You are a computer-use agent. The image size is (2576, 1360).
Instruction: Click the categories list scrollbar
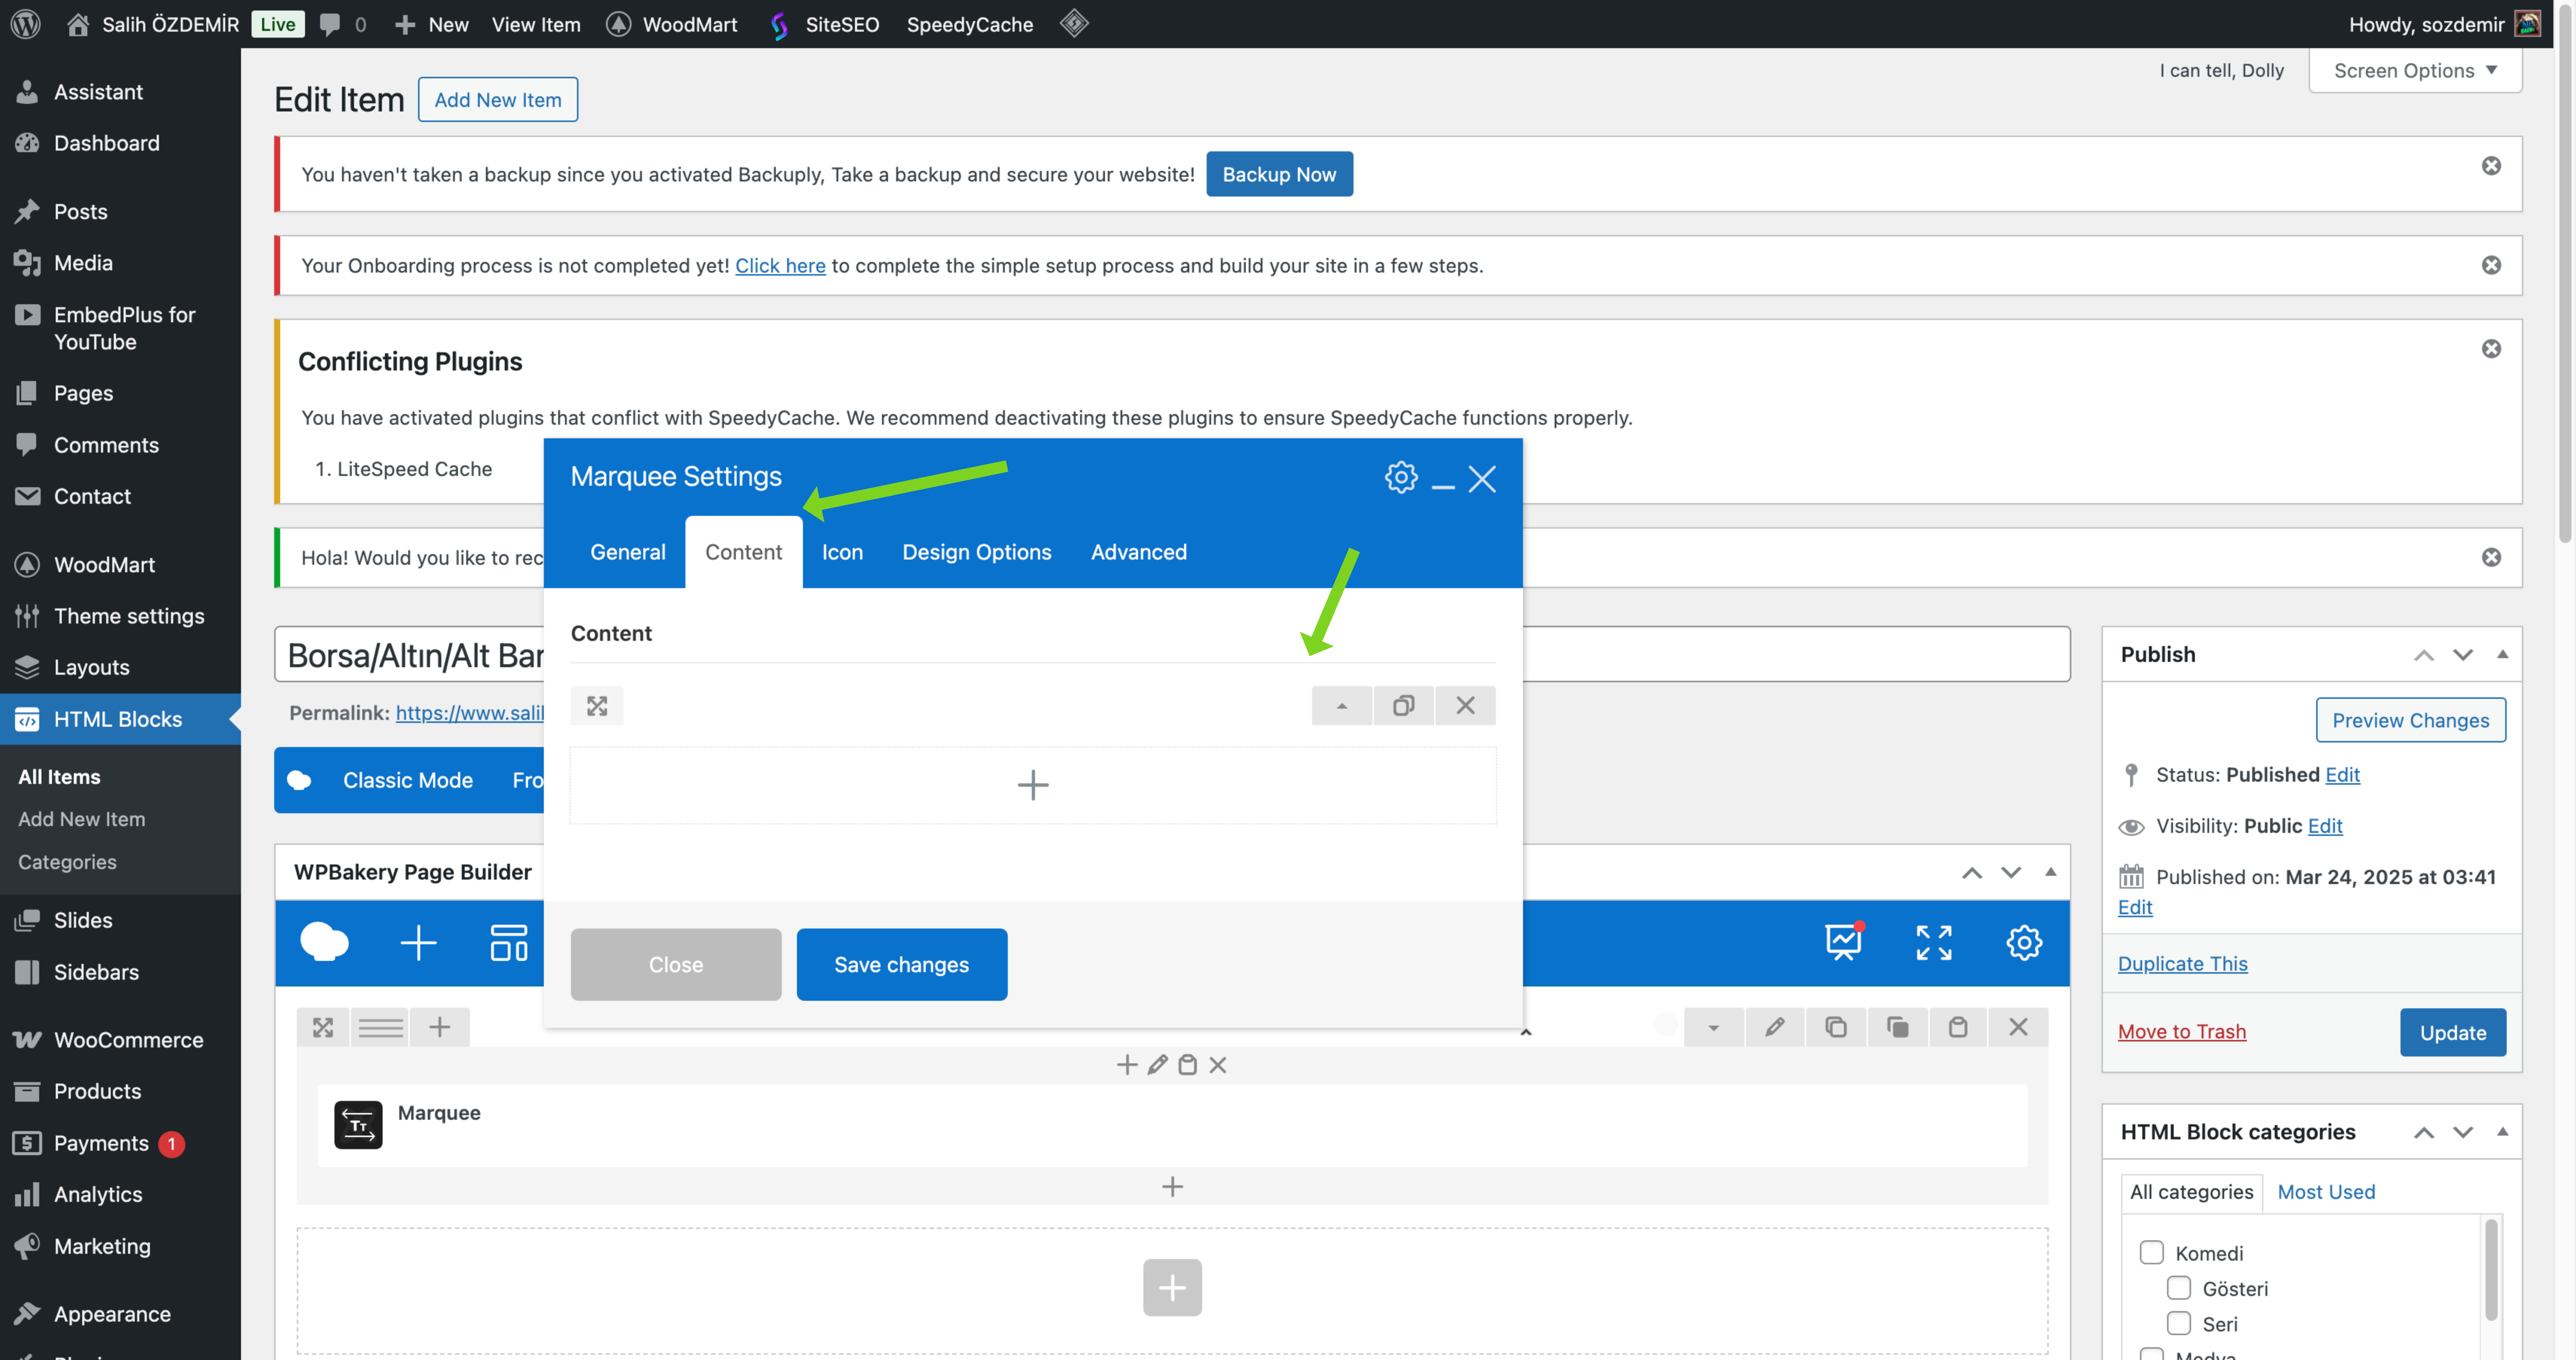pyautogui.click(x=2491, y=1270)
